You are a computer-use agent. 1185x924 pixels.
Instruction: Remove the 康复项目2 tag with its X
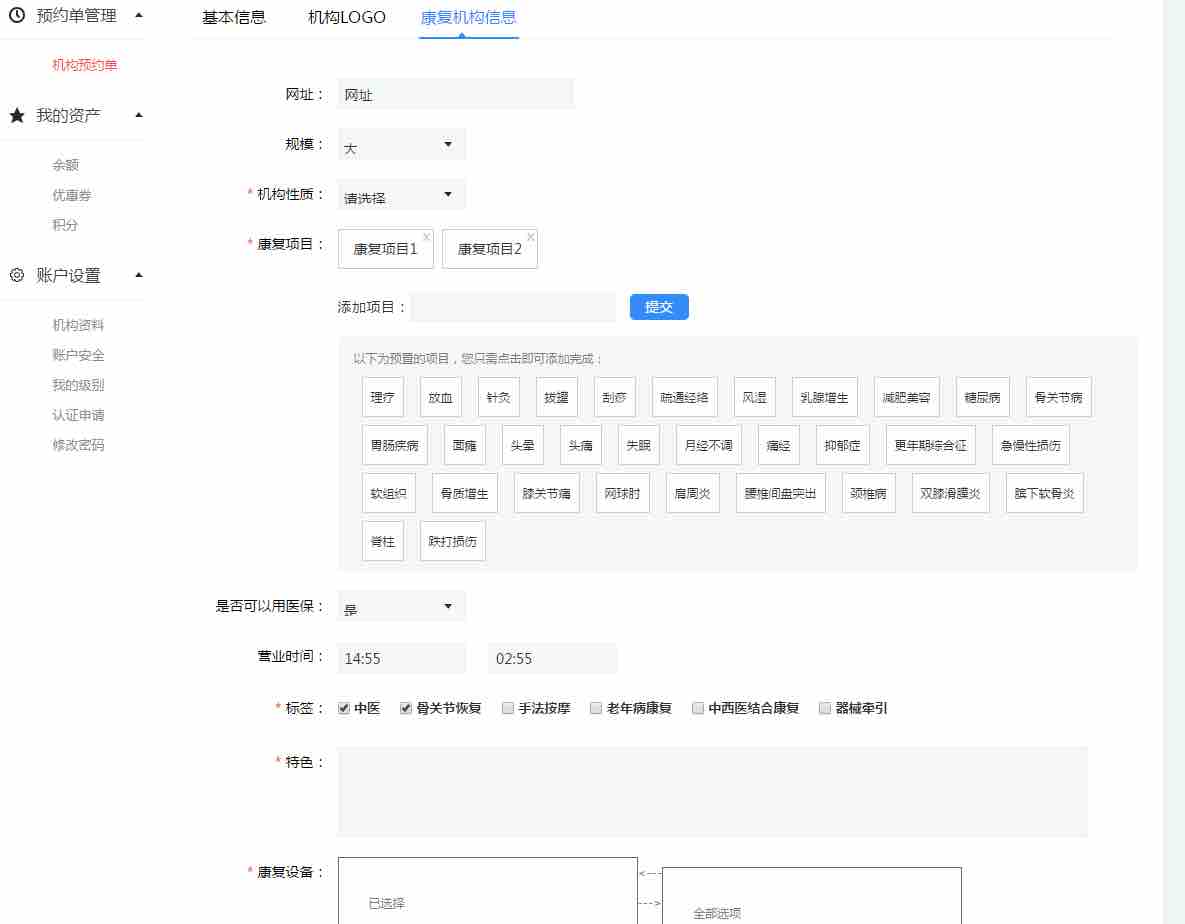tap(530, 237)
